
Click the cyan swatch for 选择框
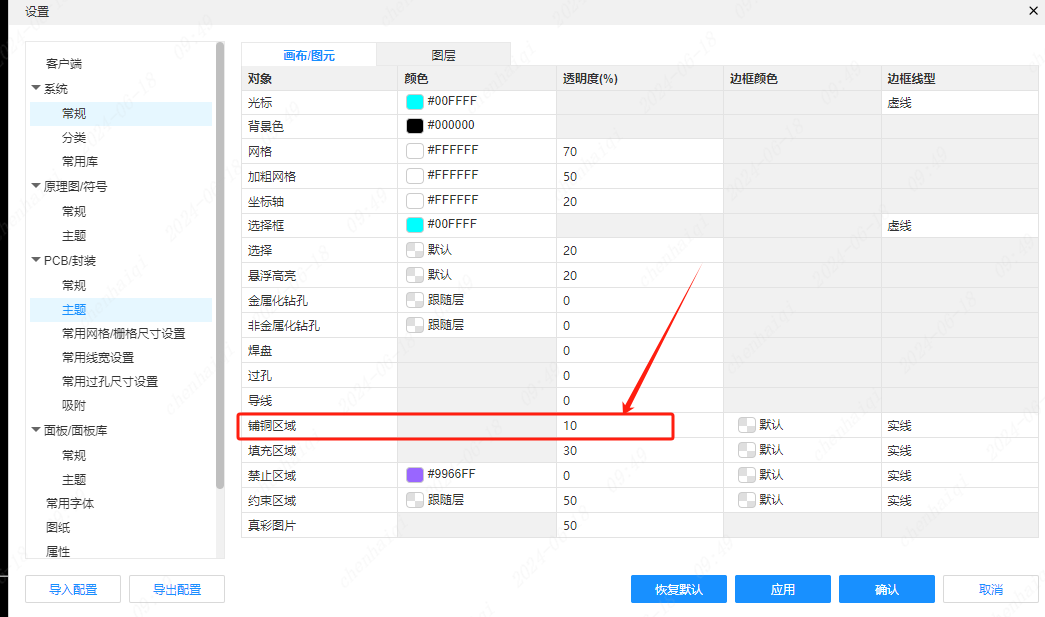point(414,225)
